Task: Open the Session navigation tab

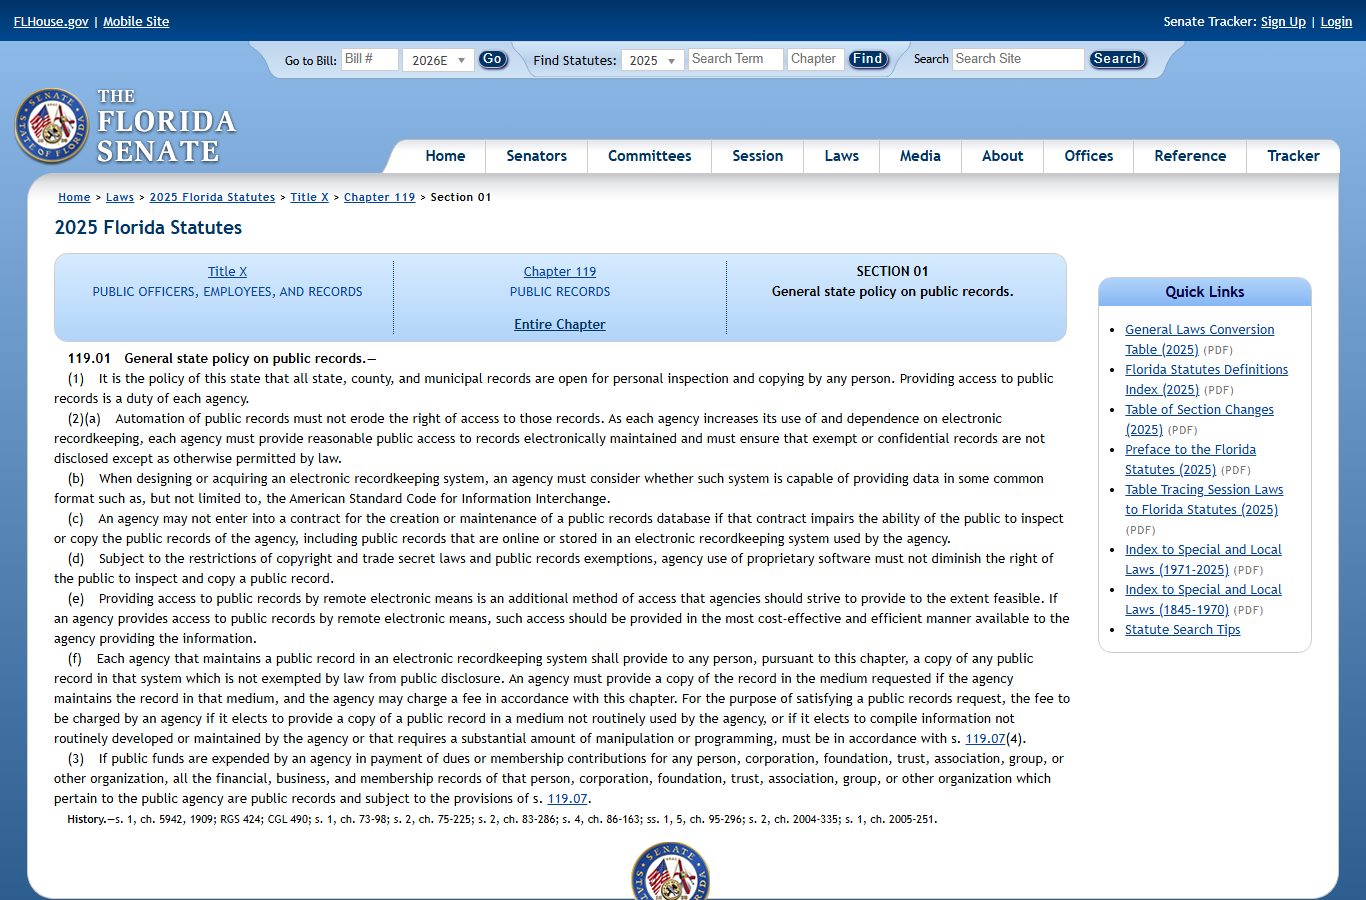Action: [x=757, y=156]
